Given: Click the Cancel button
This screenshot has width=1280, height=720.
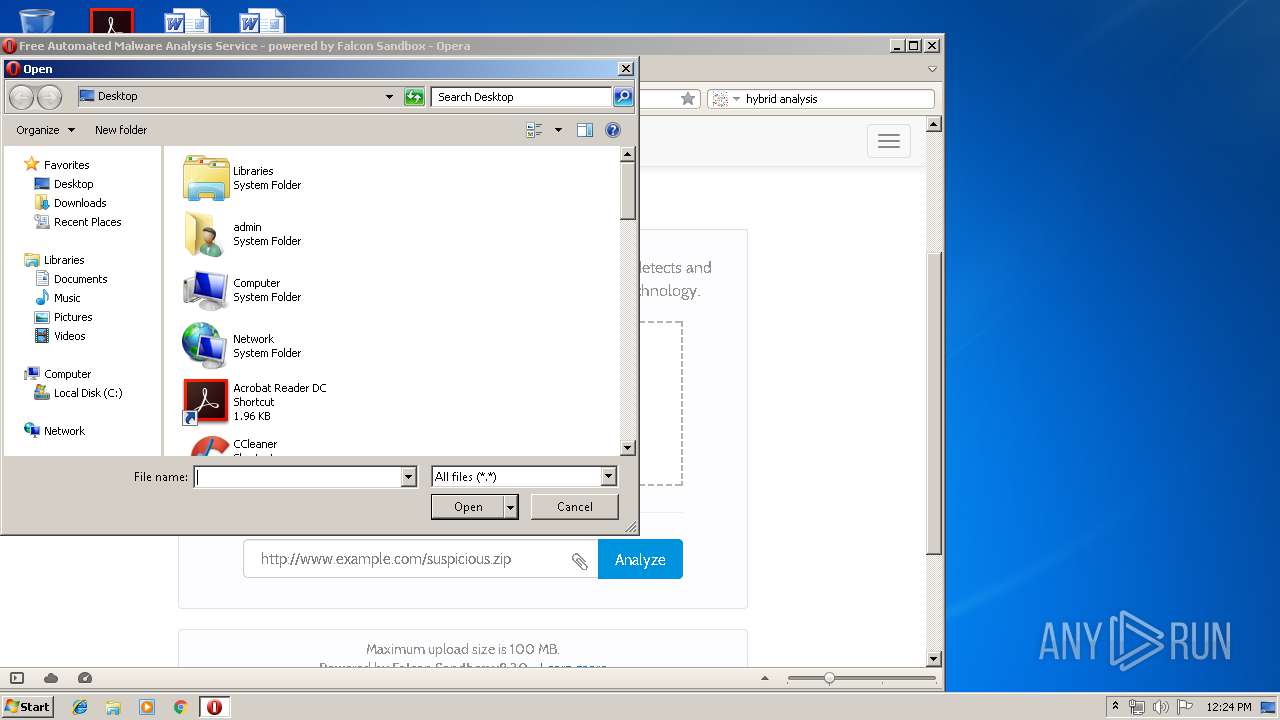Looking at the screenshot, I should [x=575, y=507].
